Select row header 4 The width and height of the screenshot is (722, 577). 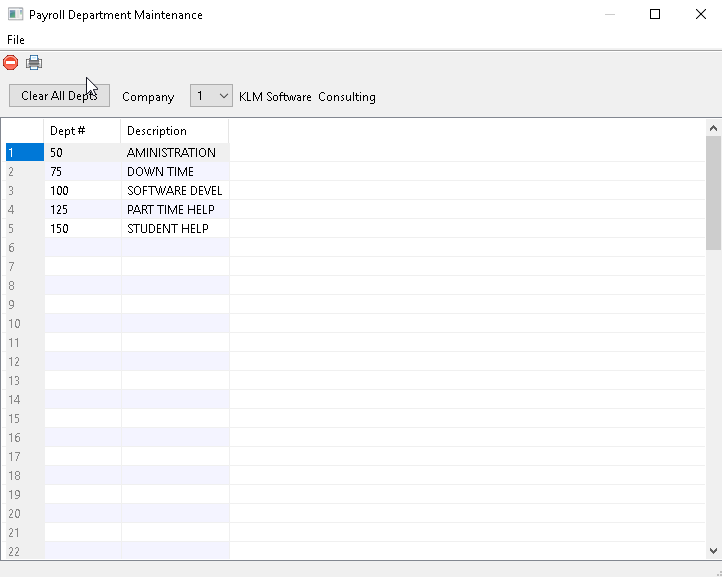click(25, 210)
